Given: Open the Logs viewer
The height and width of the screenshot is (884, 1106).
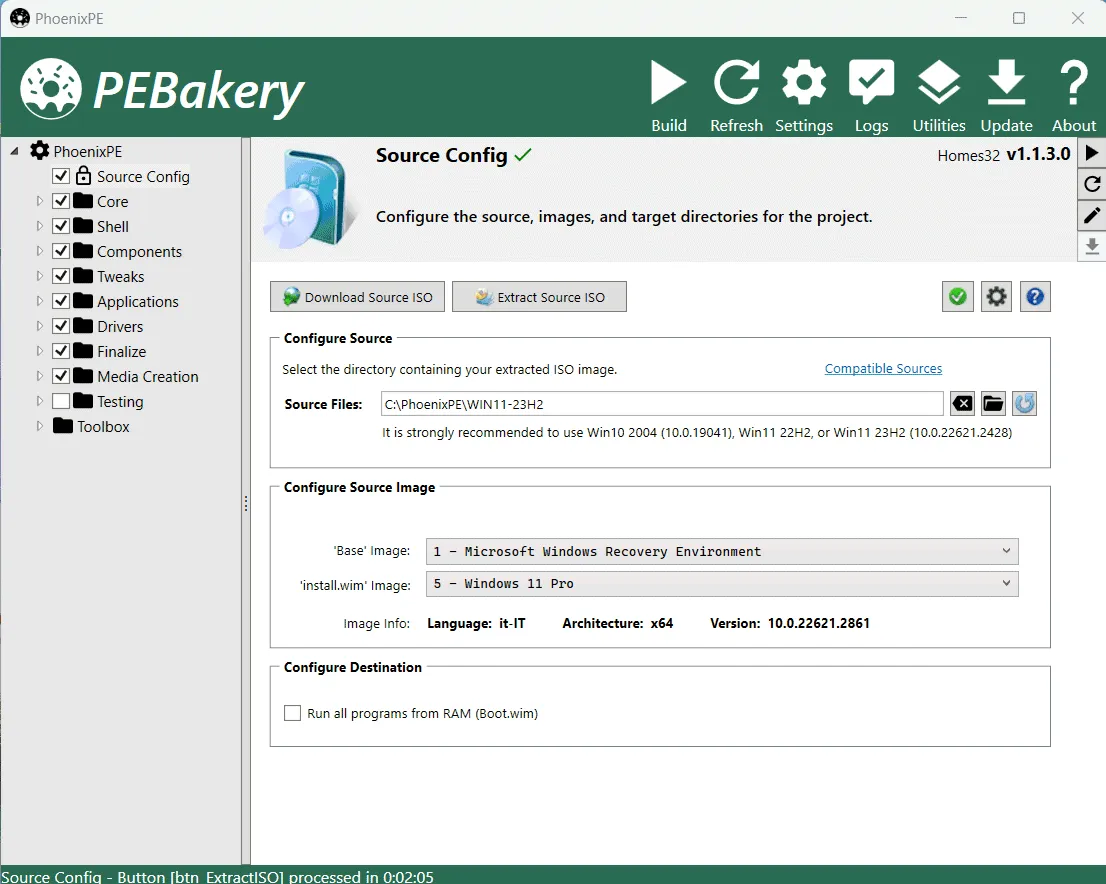Looking at the screenshot, I should point(871,84).
